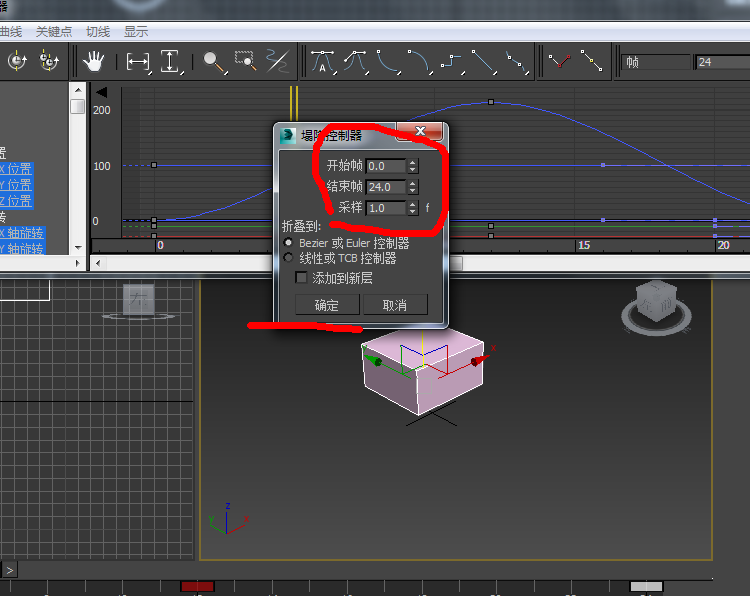Click the pink box object in viewport
Viewport: 750px width, 596px height.
point(423,370)
